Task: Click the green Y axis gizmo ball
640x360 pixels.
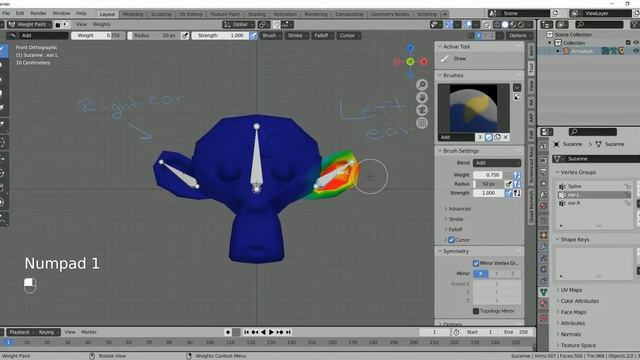Action: (410, 62)
